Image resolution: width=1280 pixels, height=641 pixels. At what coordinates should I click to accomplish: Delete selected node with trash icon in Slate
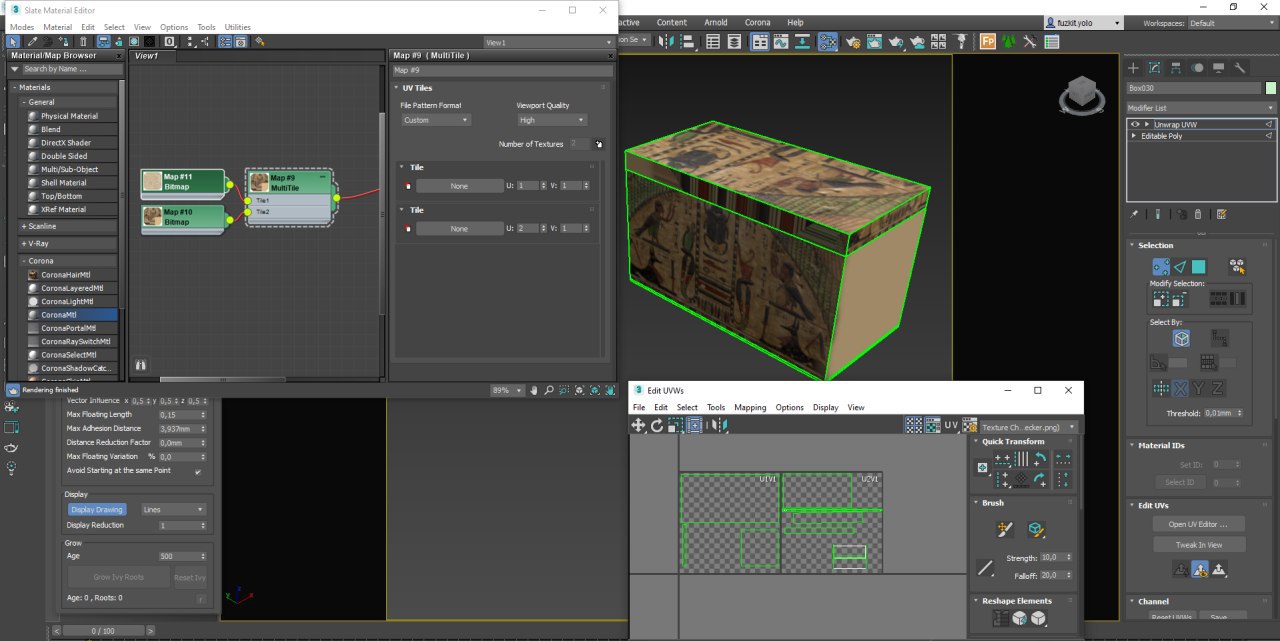[83, 42]
